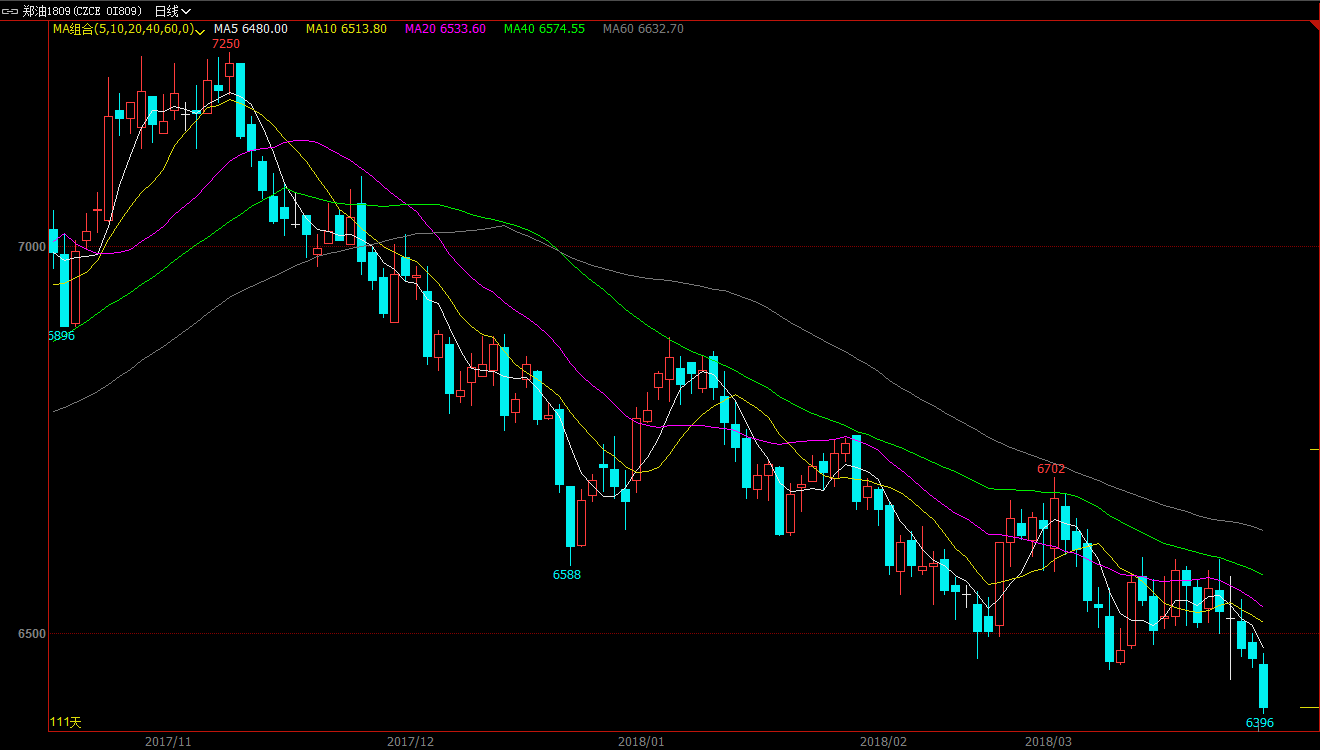
Task: Click the 2017/12 date axis label
Action: point(410,741)
